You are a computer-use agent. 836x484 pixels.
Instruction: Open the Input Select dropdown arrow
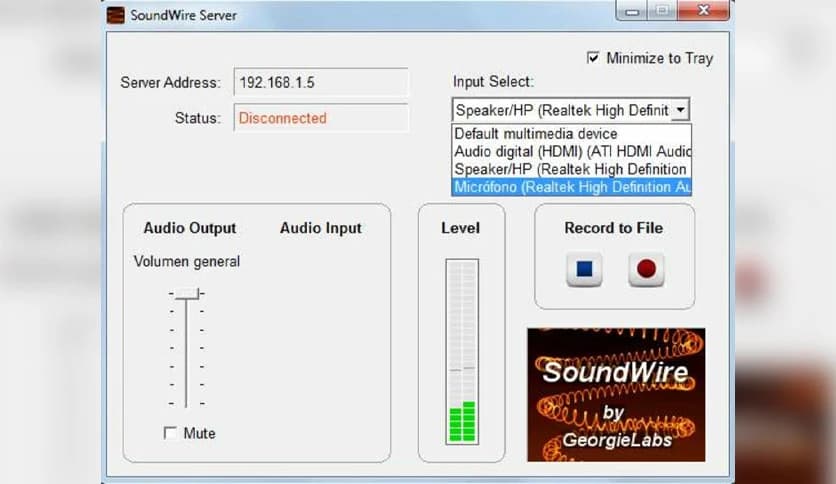click(680, 110)
